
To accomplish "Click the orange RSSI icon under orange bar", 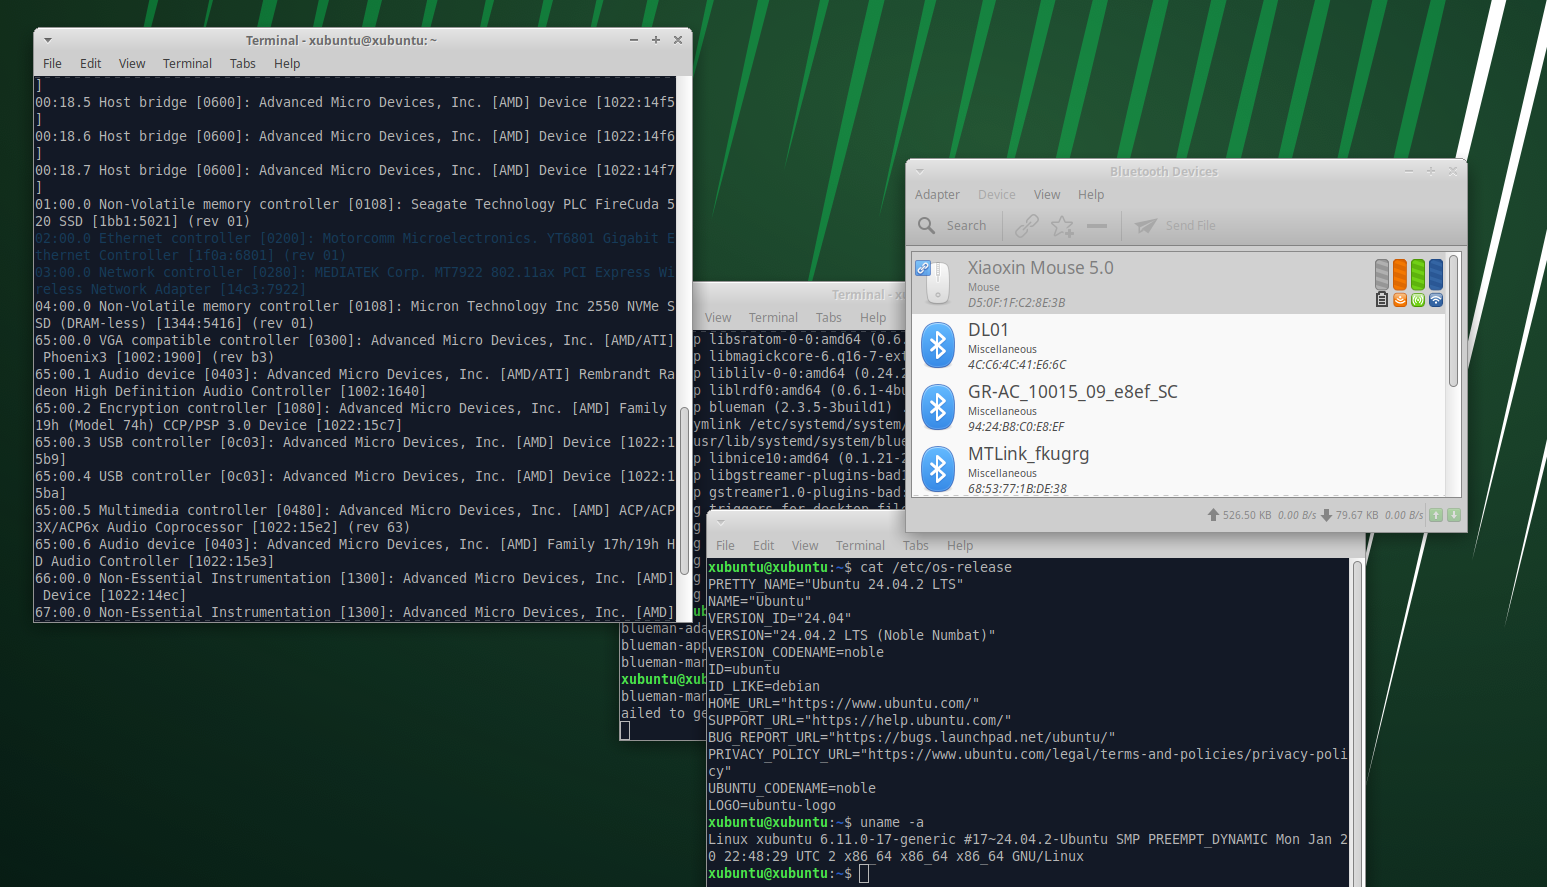I will point(1400,299).
